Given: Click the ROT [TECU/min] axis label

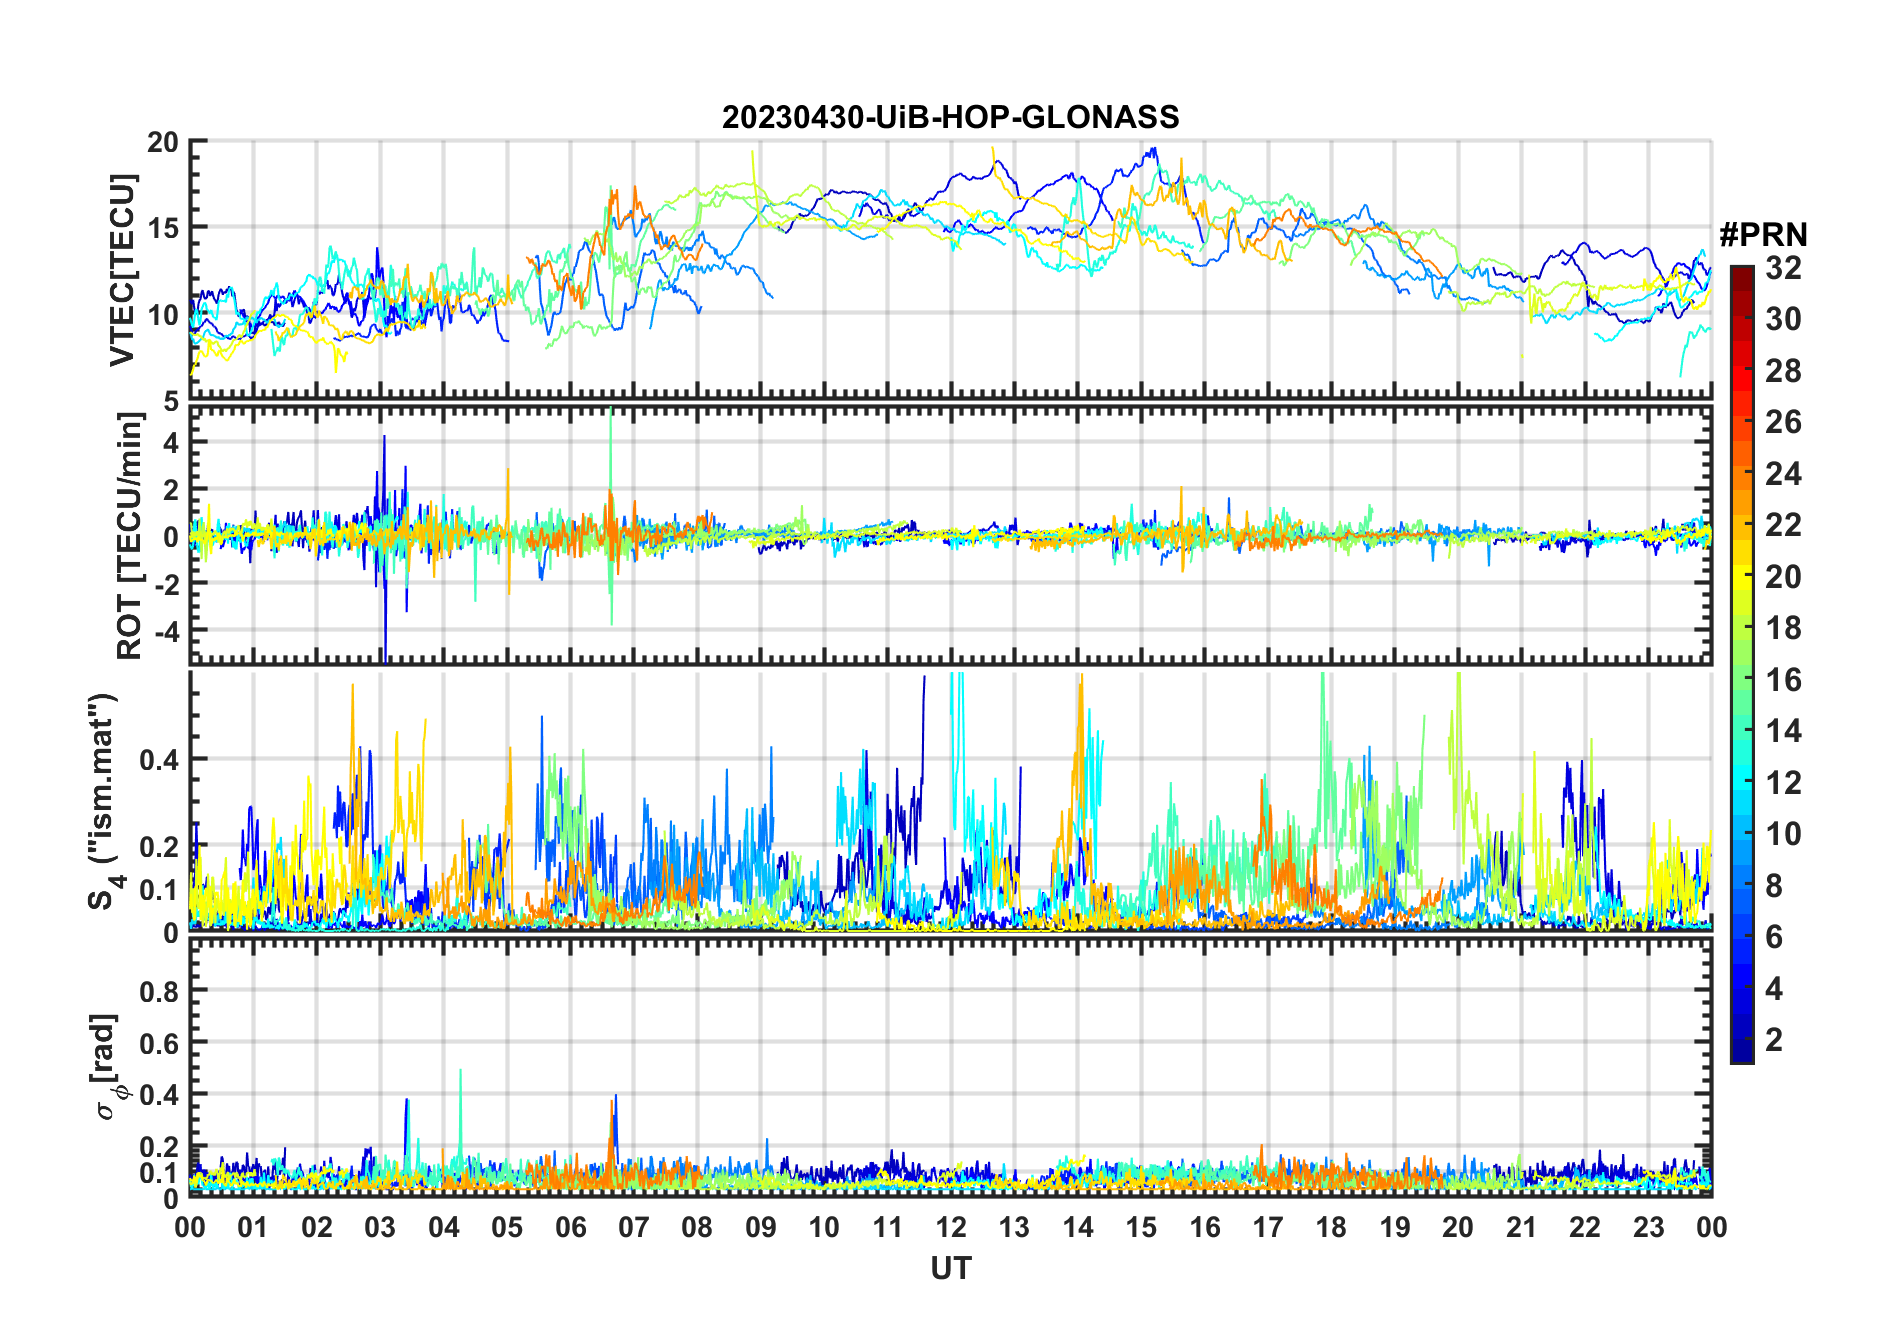Looking at the screenshot, I should pos(129,536).
